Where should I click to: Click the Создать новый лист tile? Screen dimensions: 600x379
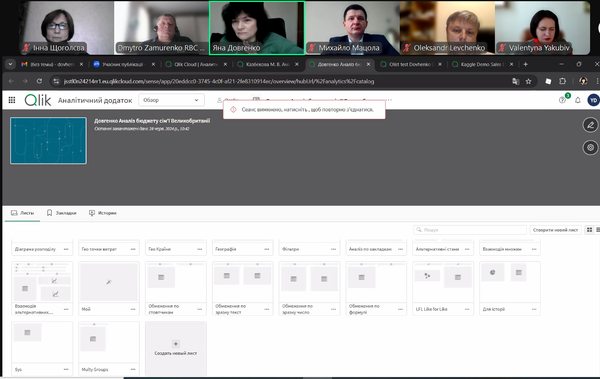click(x=176, y=348)
